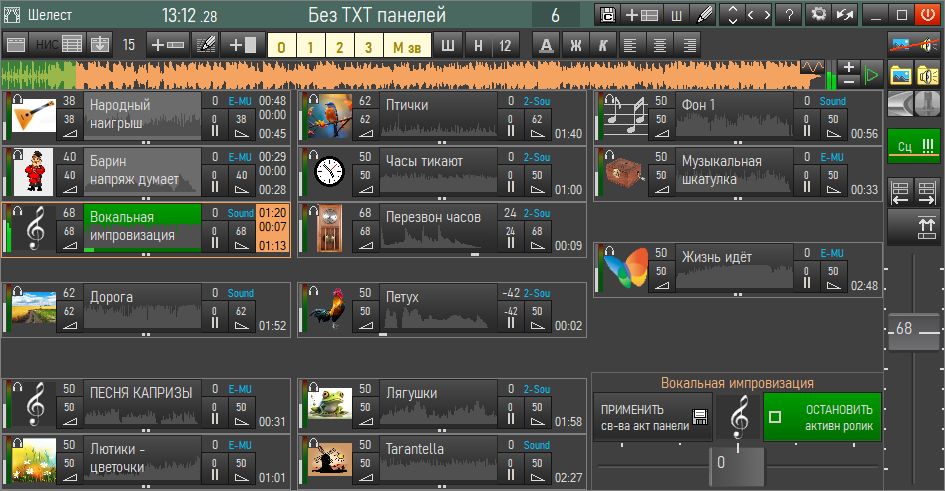The height and width of the screenshot is (491, 945).
Task: Click the Ш button next to Н
Action: [448, 45]
